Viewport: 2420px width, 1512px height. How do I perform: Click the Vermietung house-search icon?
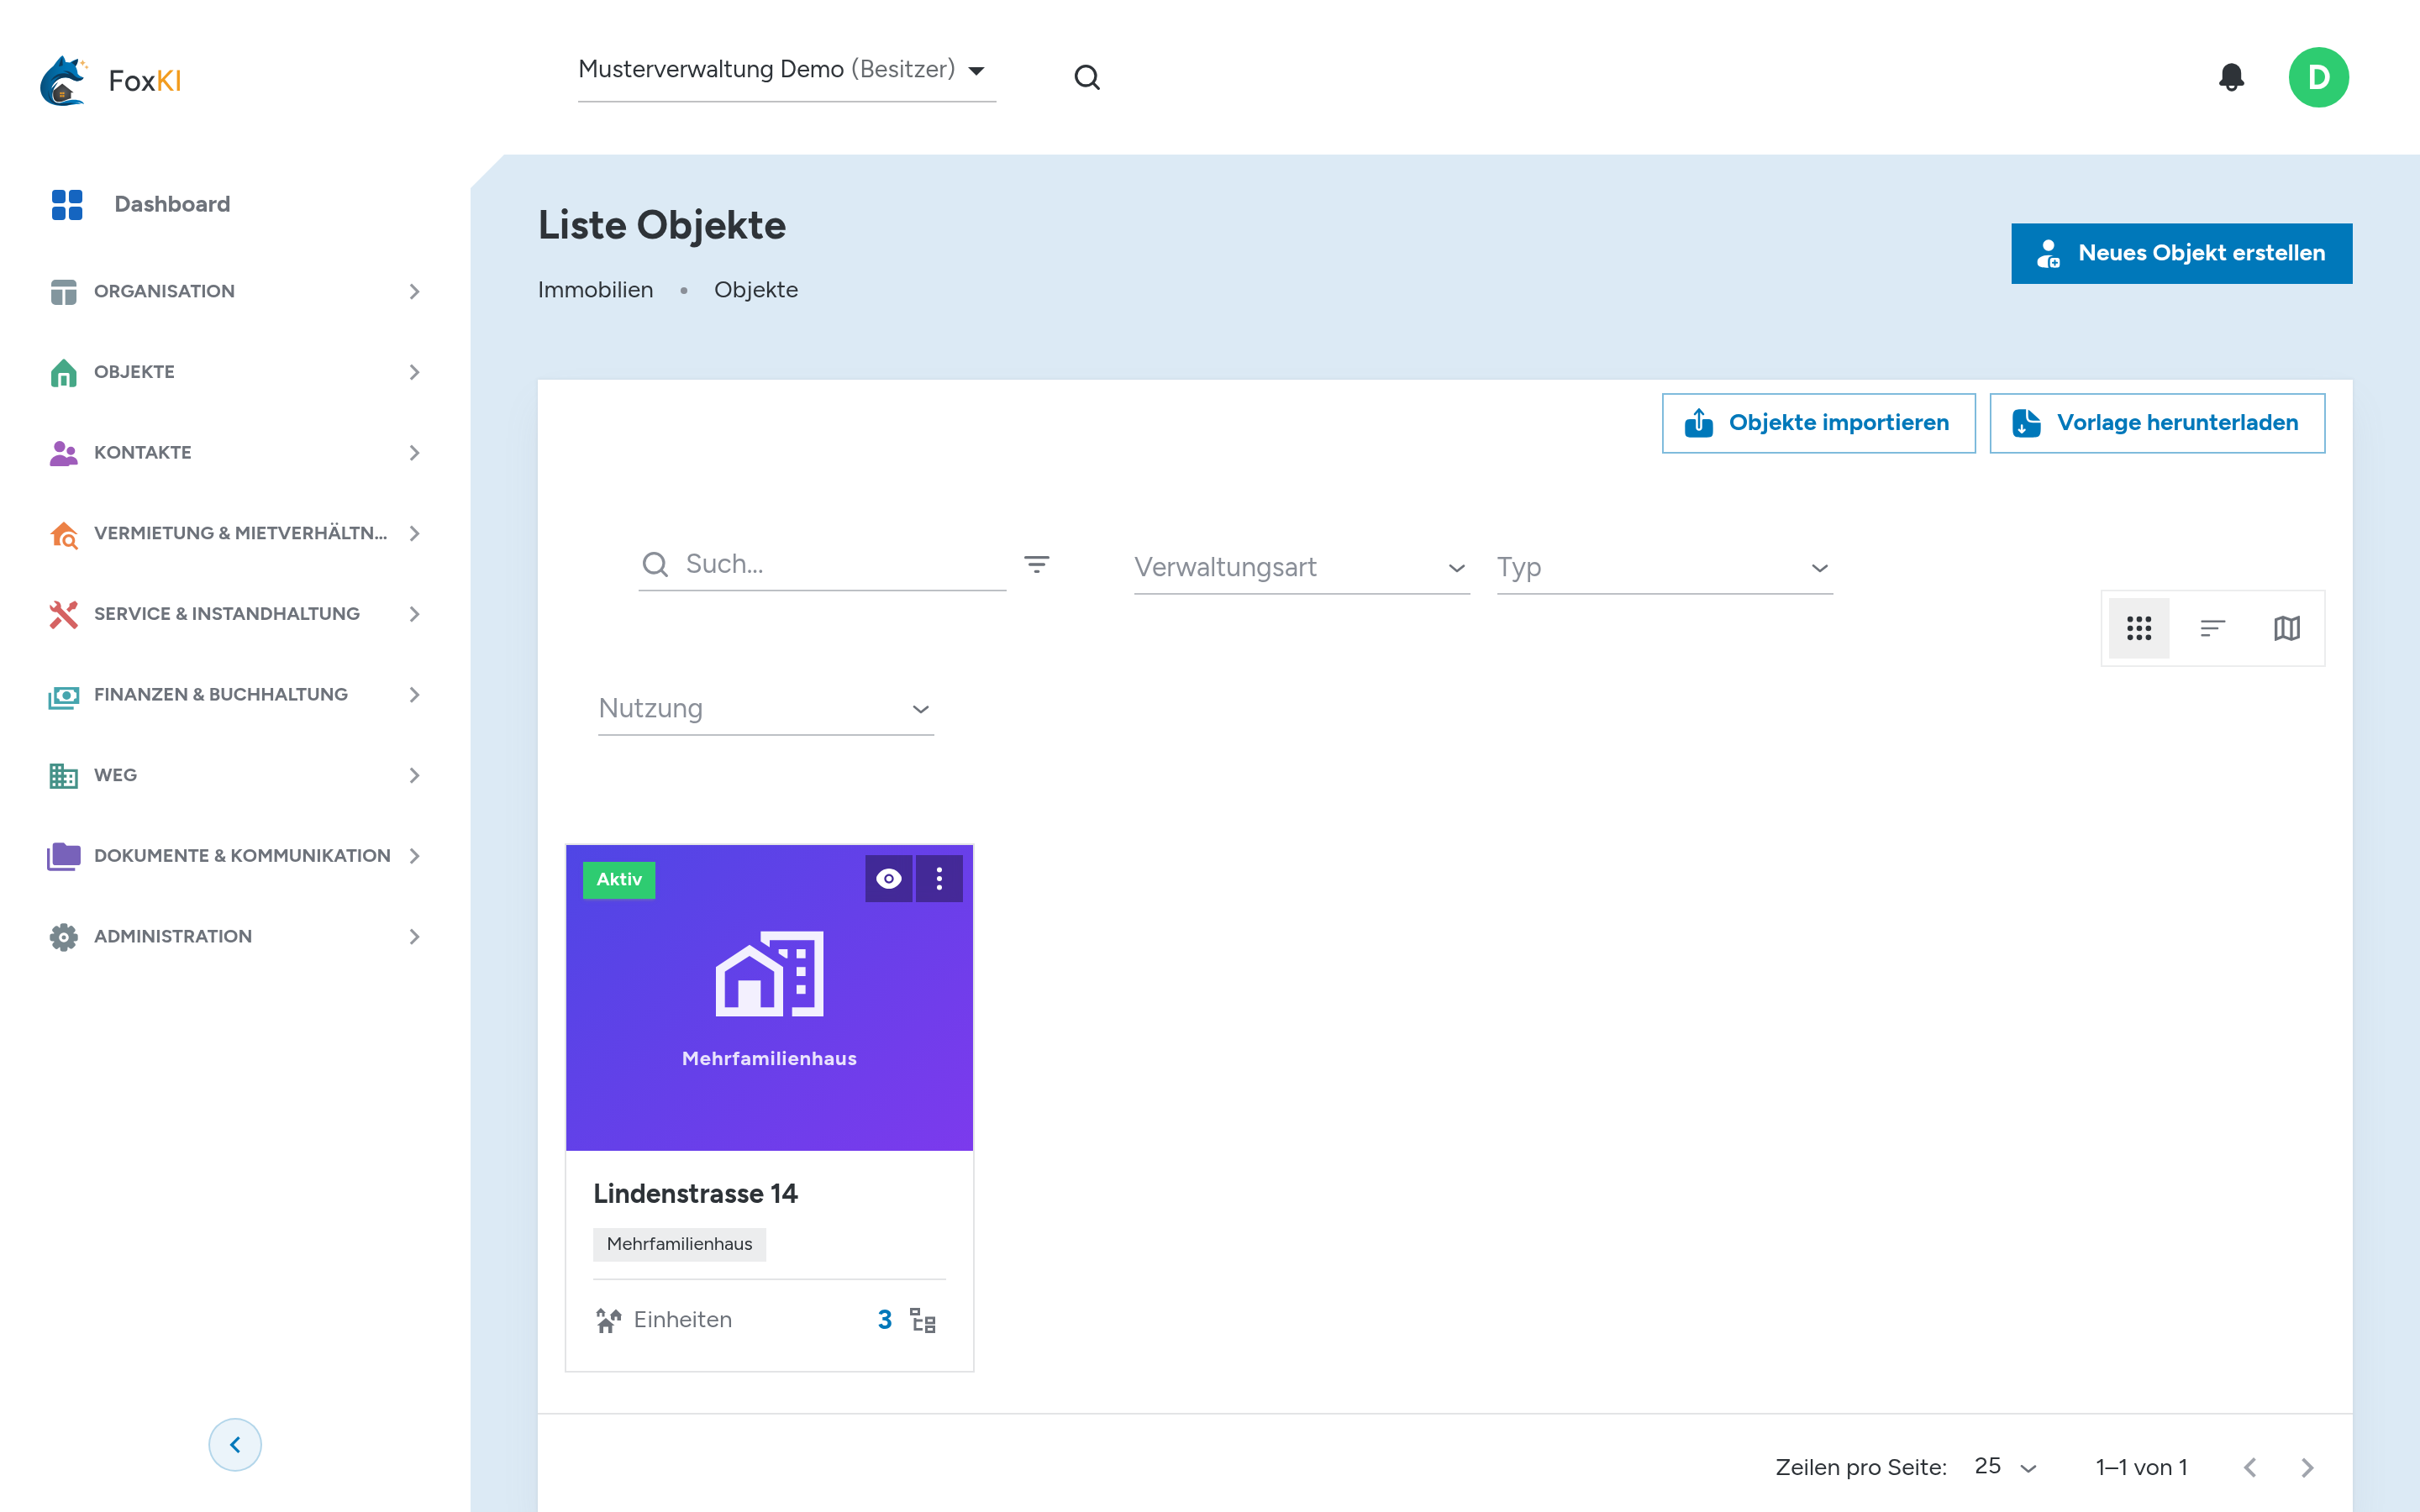pyautogui.click(x=63, y=534)
